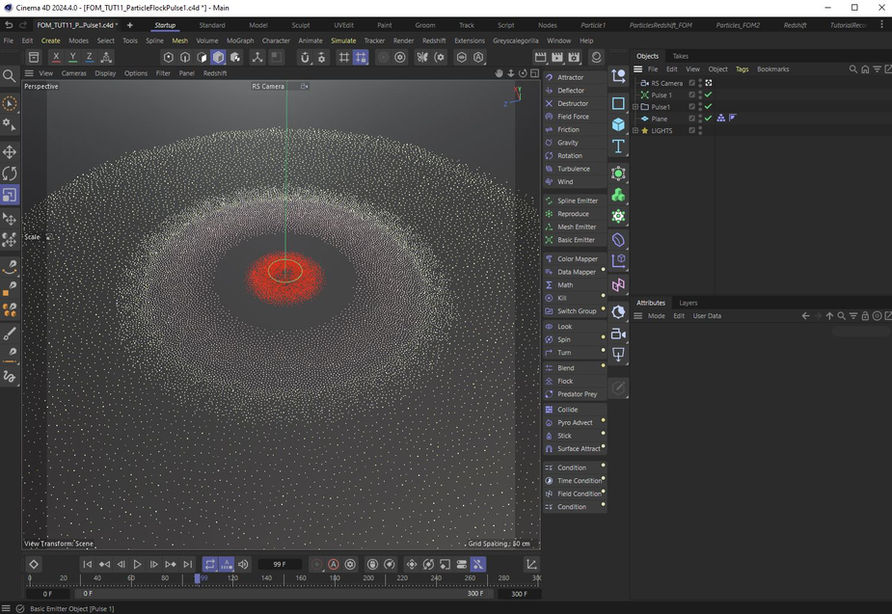Open the RS Camera viewport dropdown

[x=305, y=87]
